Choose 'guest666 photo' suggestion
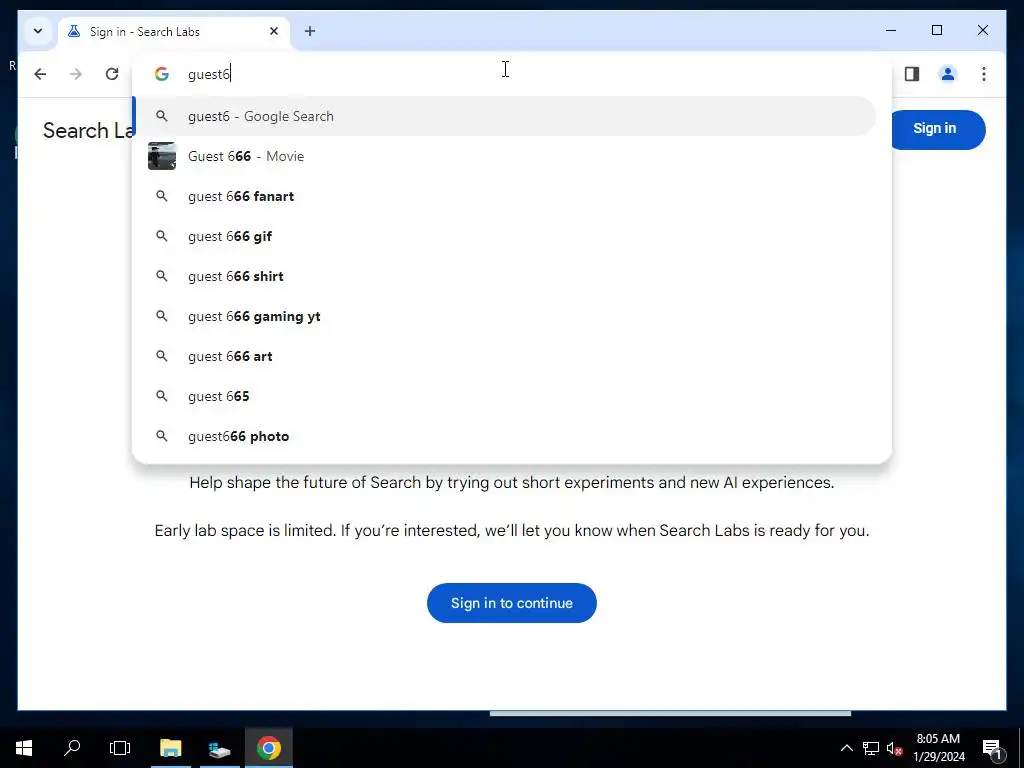 click(504, 436)
